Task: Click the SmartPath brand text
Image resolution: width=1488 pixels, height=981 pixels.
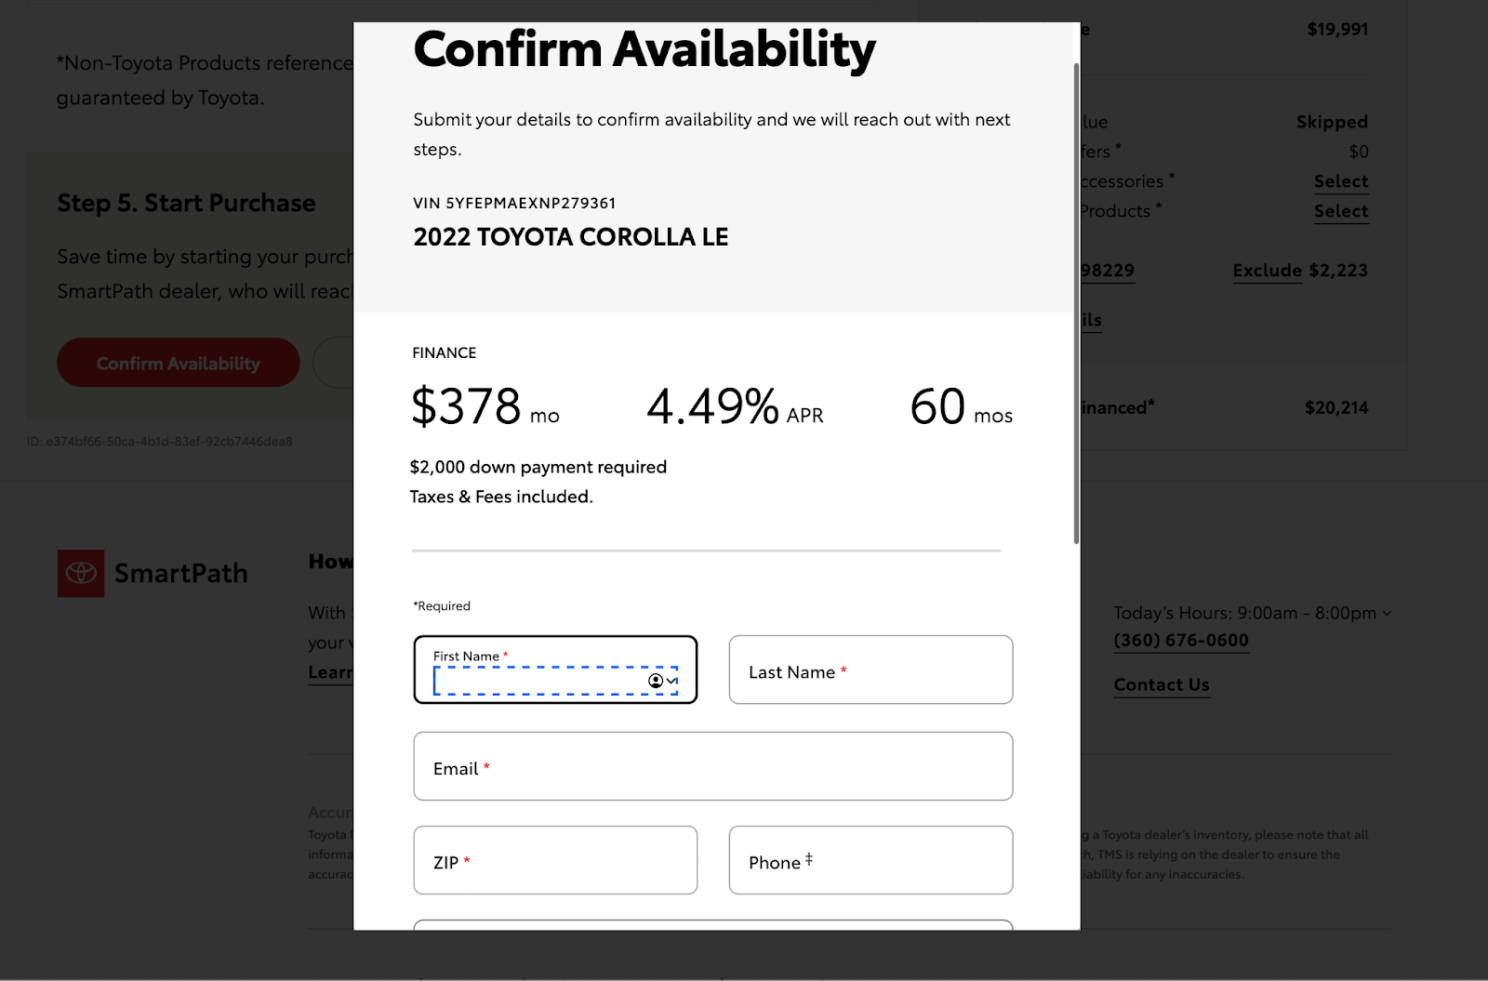Action: 181,573
